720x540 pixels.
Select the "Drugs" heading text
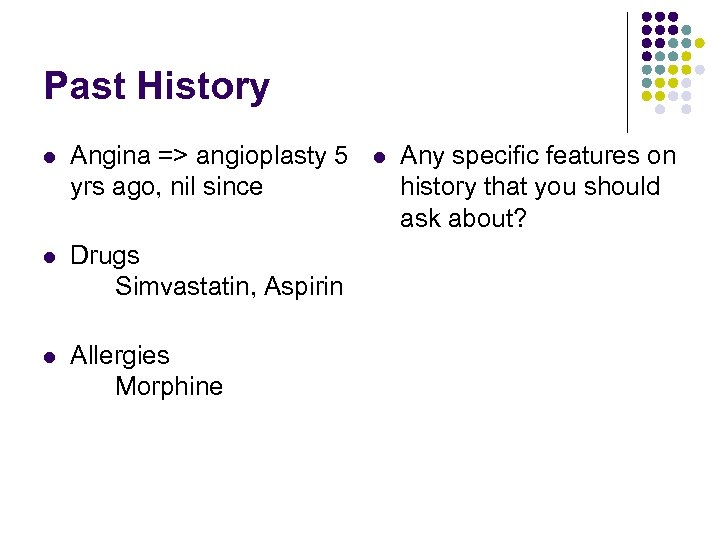(x=105, y=256)
